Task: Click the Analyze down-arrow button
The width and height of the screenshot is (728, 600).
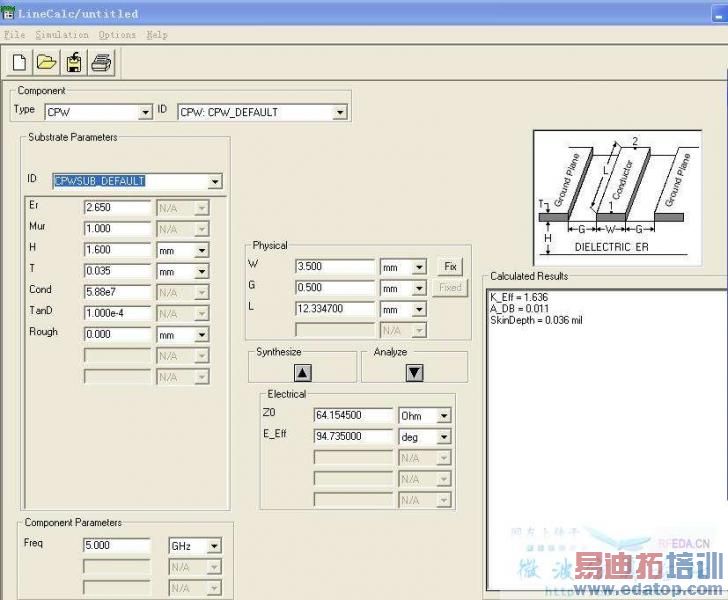Action: point(415,372)
